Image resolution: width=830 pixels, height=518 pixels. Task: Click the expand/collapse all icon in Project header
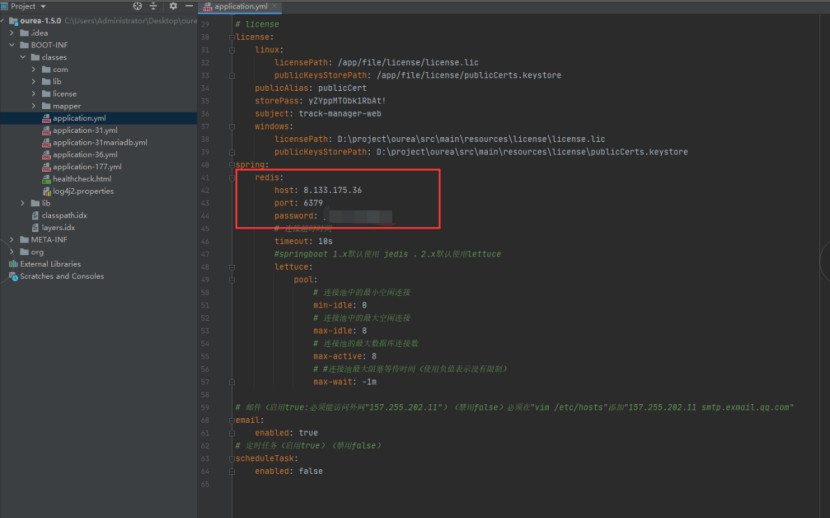tap(156, 6)
